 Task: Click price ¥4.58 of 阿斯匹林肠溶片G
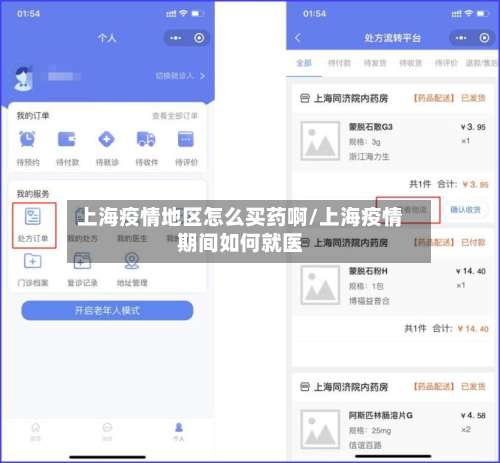(473, 415)
